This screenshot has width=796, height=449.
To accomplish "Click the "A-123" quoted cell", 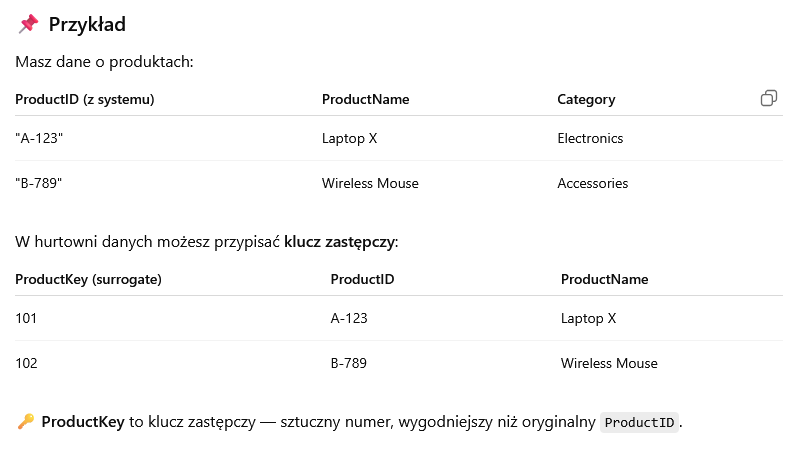I will coord(39,138).
